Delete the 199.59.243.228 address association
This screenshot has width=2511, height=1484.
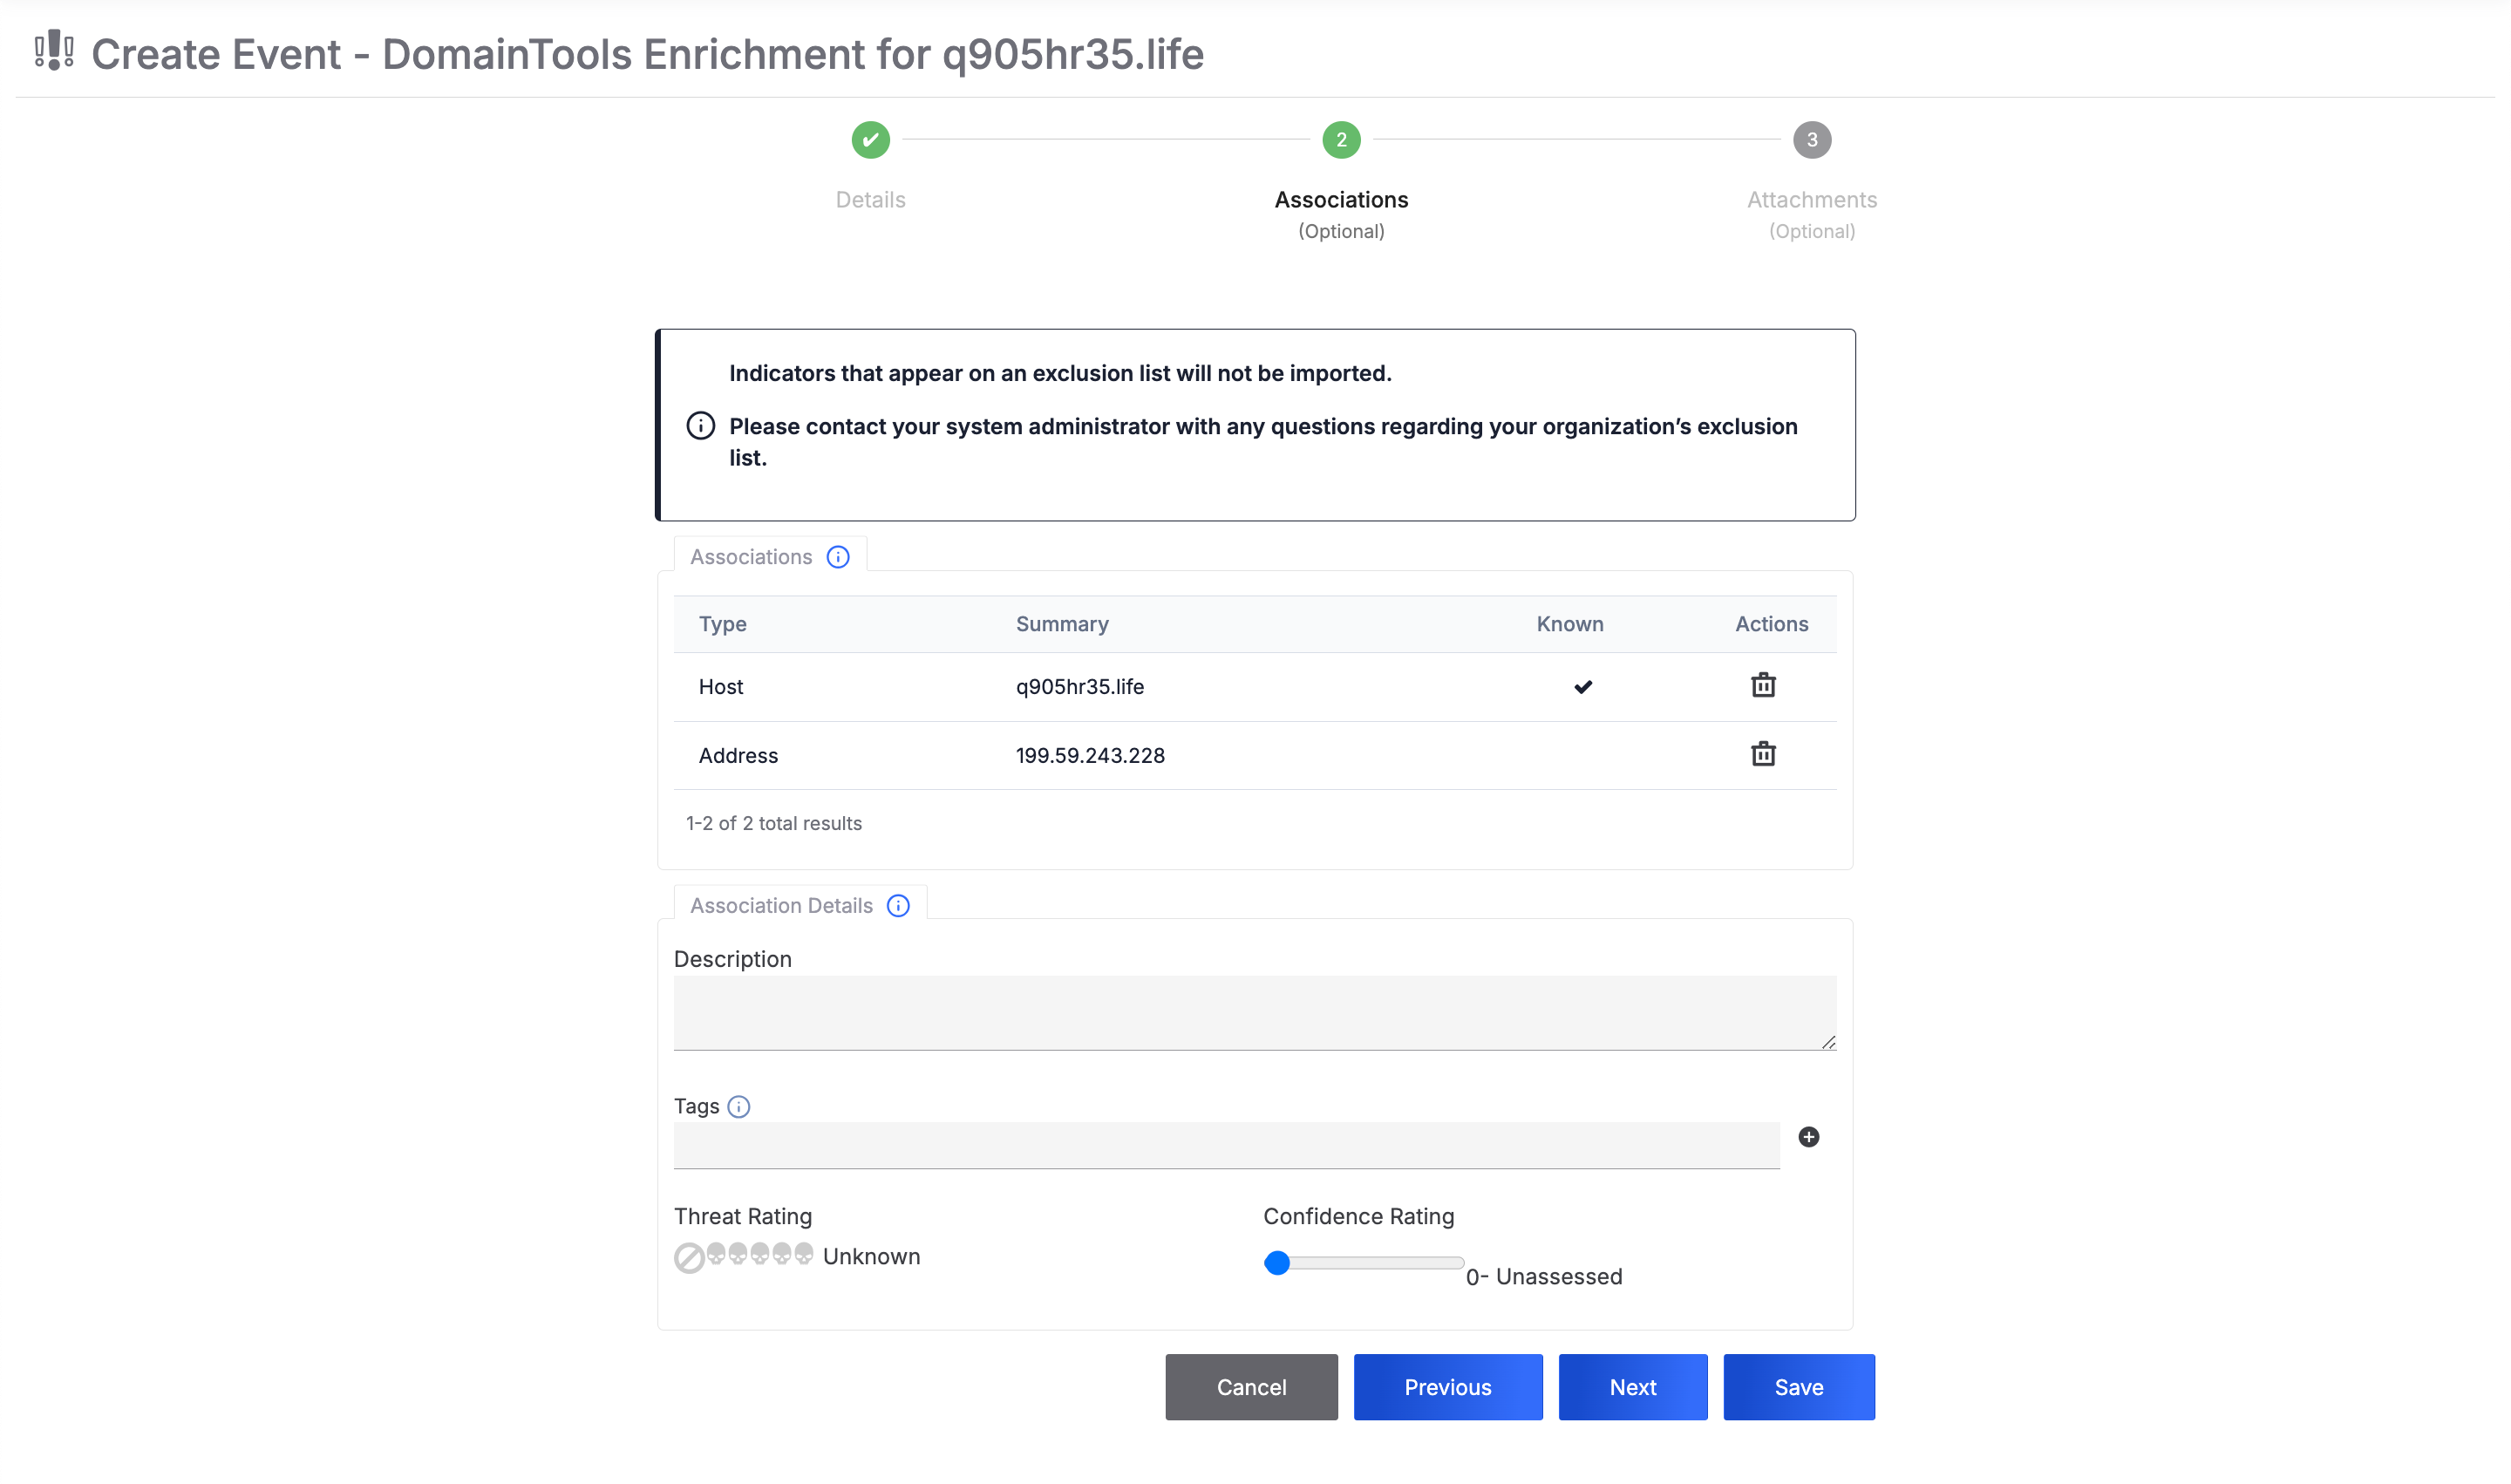[x=1763, y=755]
